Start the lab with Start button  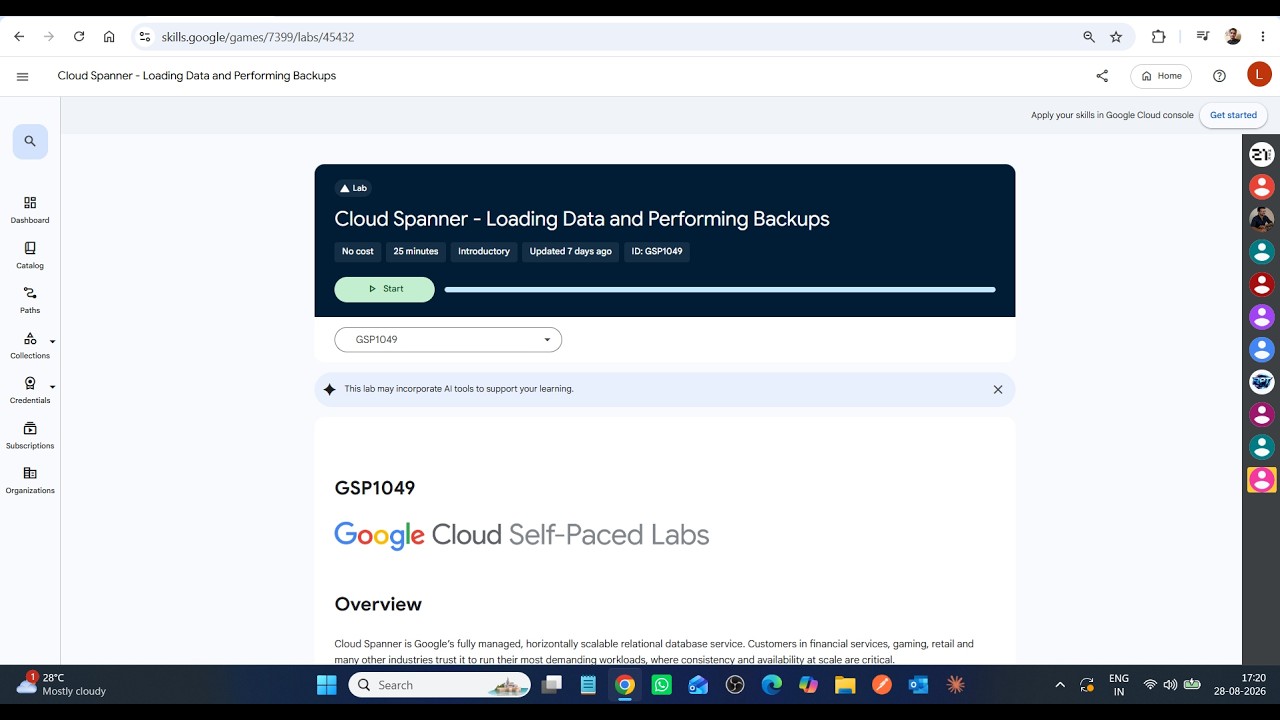(385, 289)
